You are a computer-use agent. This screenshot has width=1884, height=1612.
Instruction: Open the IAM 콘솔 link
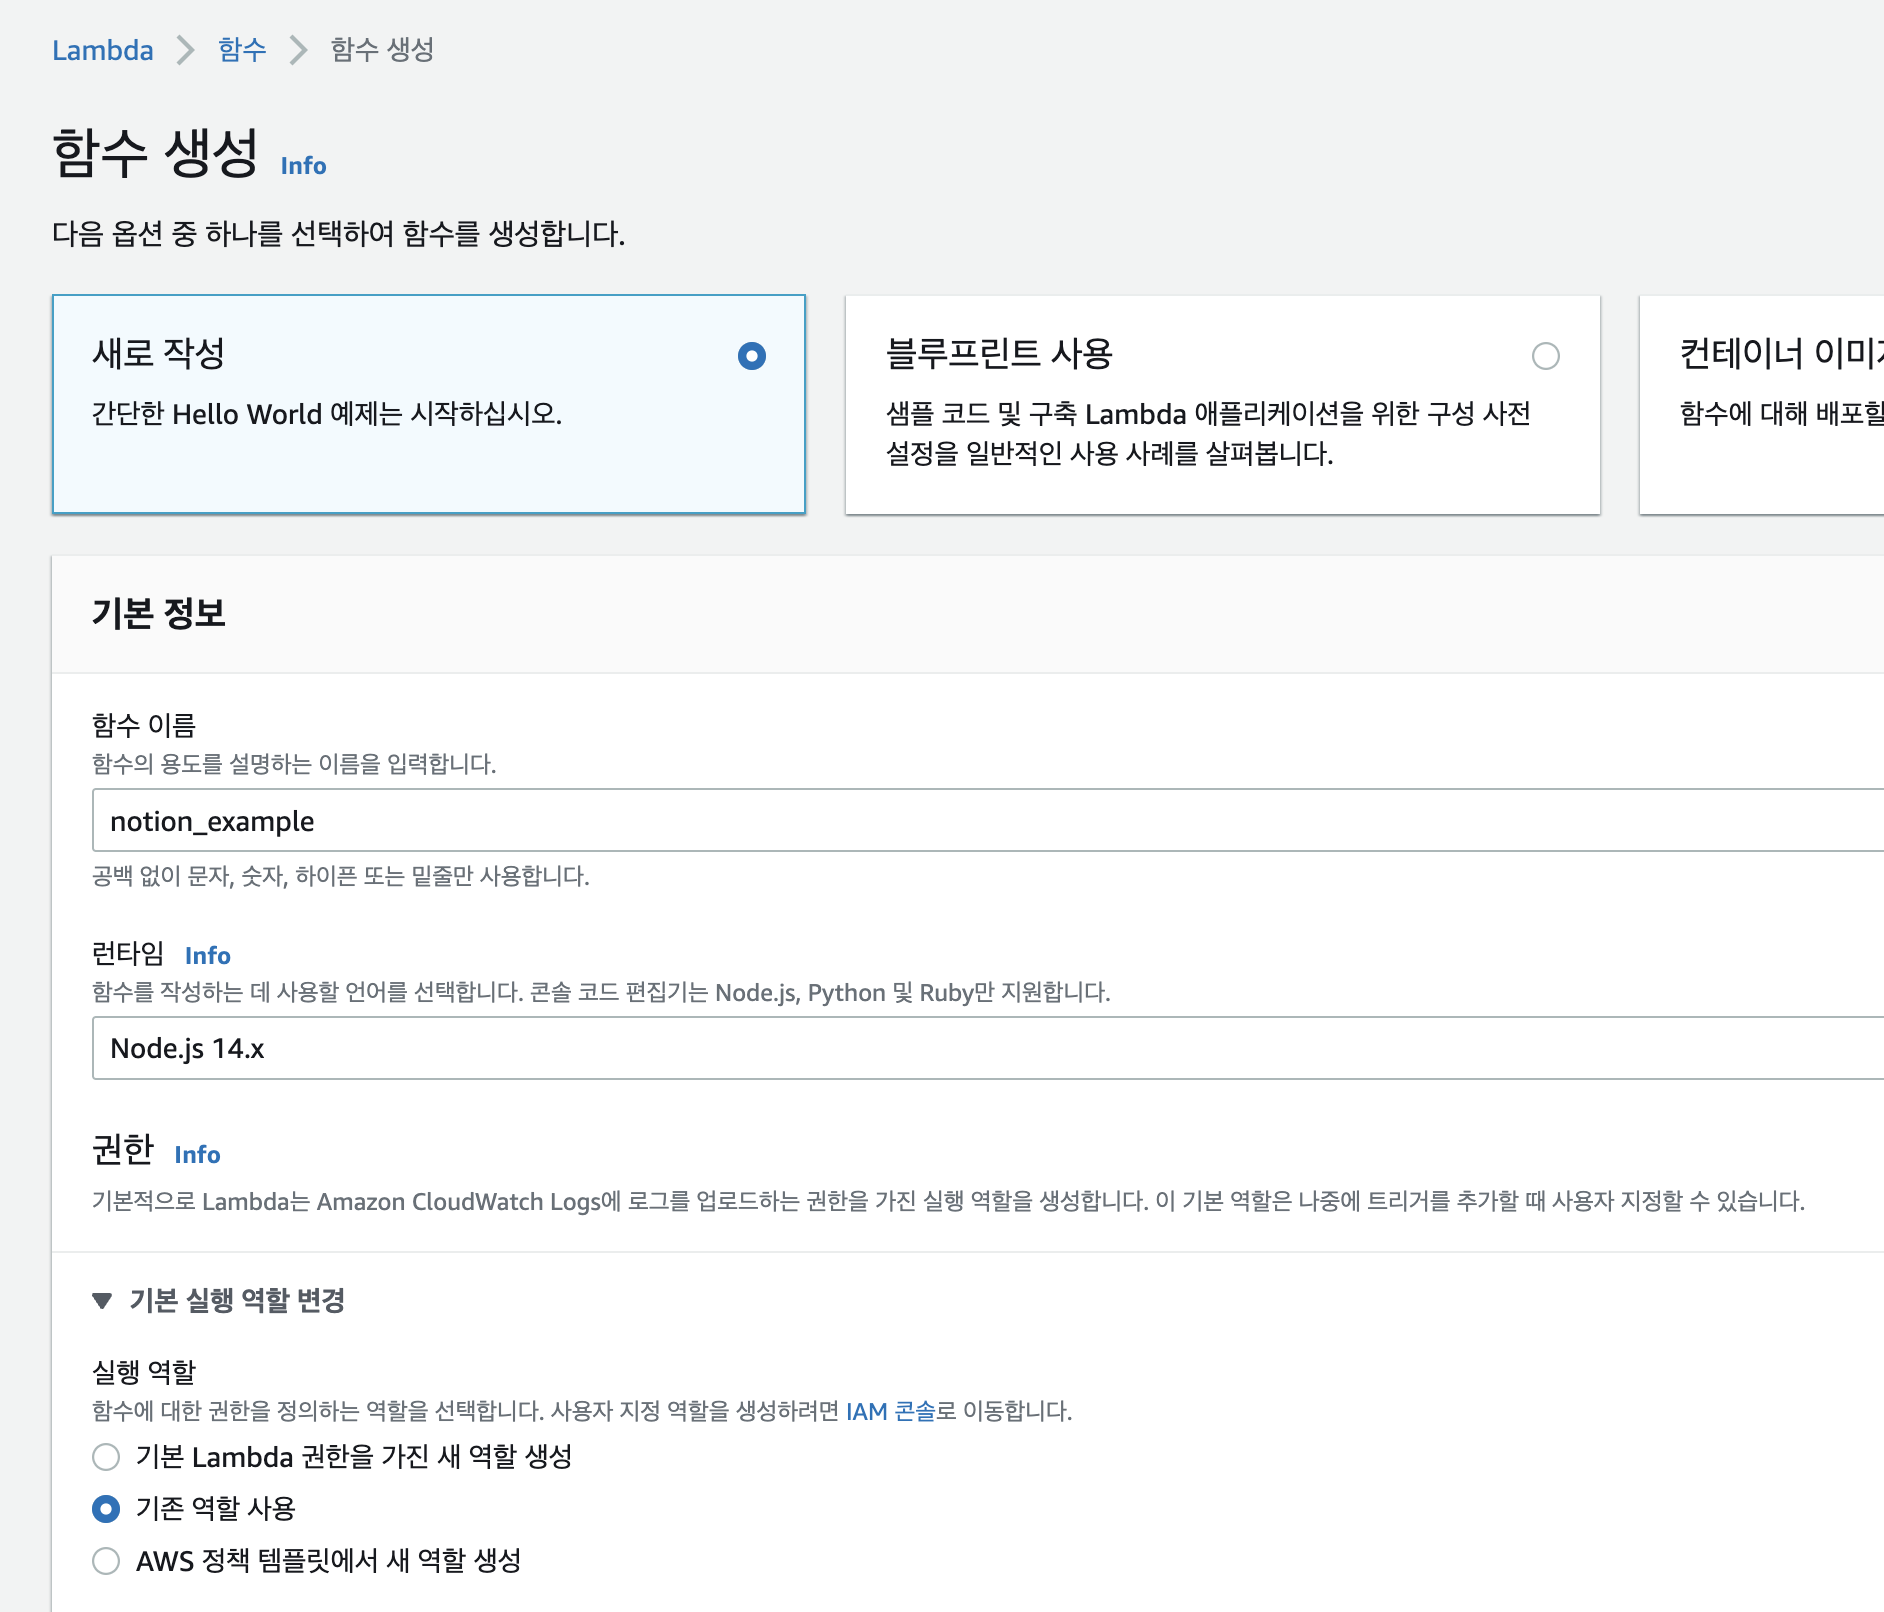click(890, 1411)
